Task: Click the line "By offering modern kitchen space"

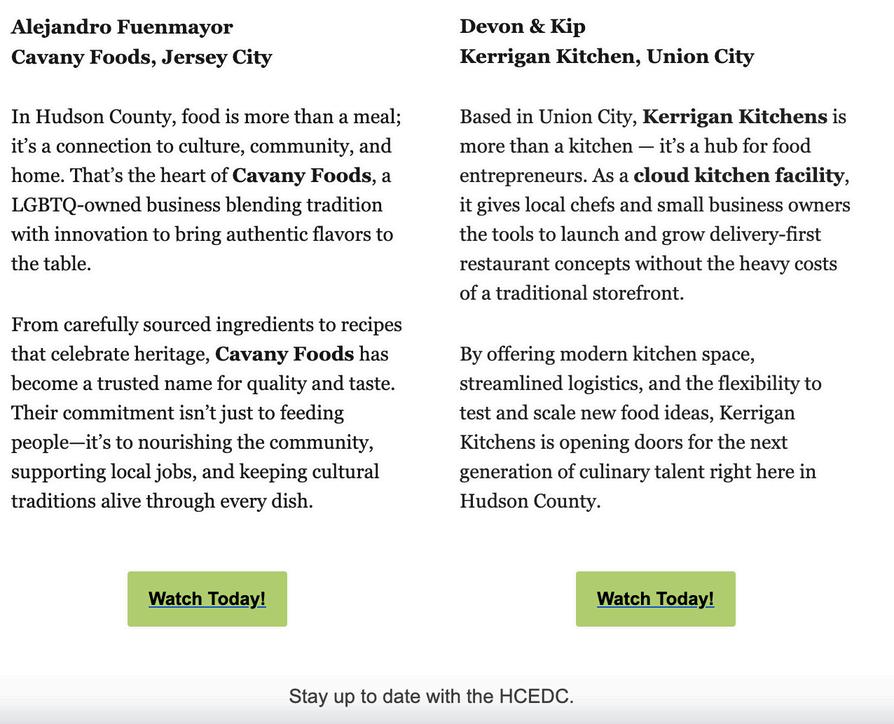Action: click(607, 354)
